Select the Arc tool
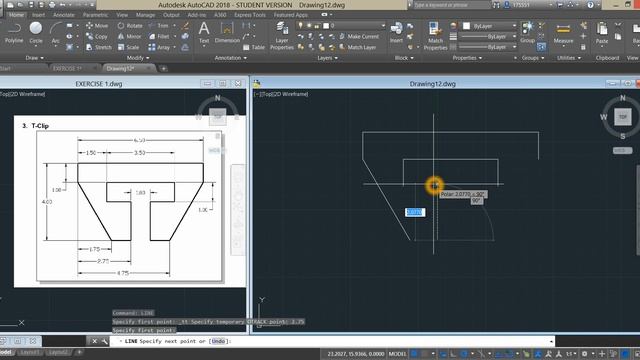 (56, 33)
